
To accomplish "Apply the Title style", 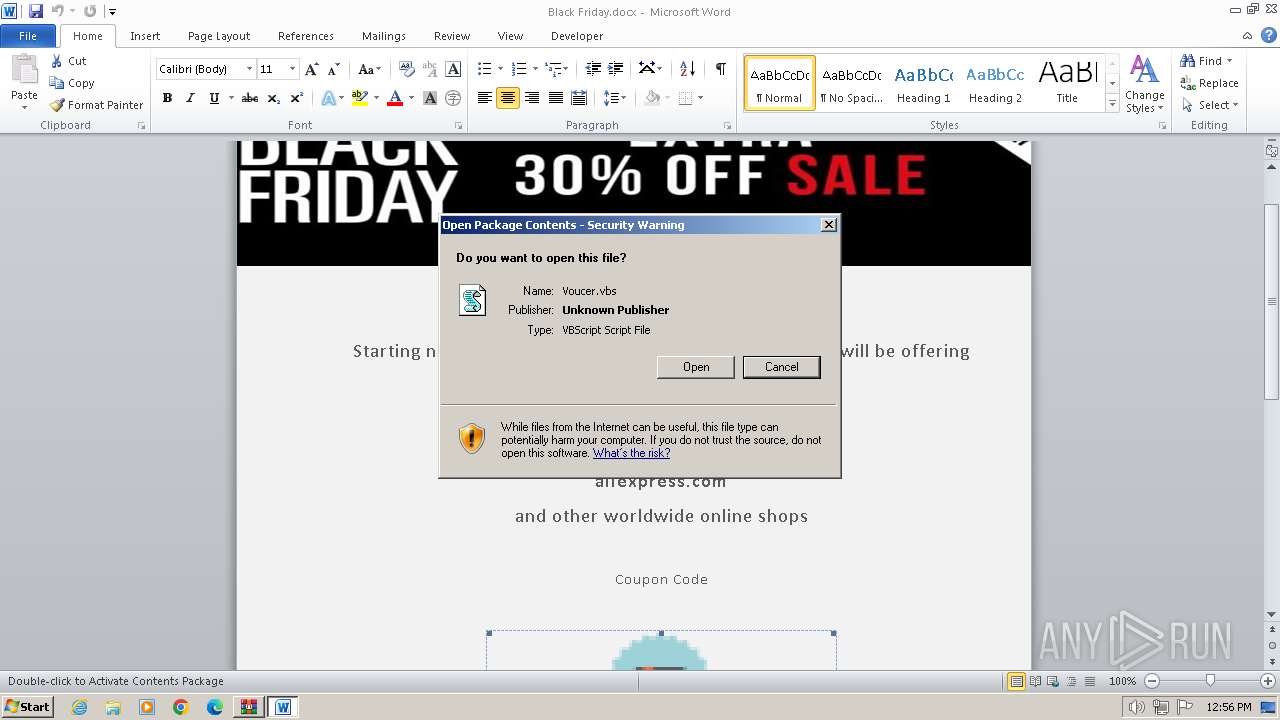I will tap(1067, 82).
